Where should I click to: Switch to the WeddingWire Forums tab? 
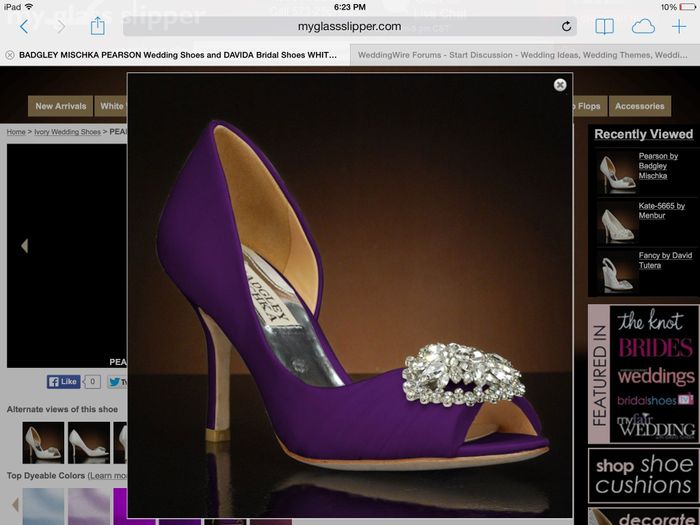coord(525,55)
